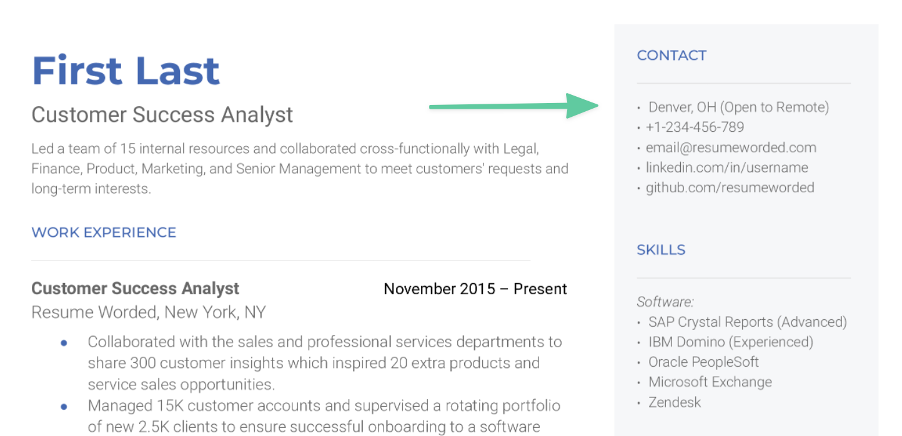Viewport: 902px width, 436px height.
Task: Click the phone number +1-234-456-789
Action: (x=694, y=127)
